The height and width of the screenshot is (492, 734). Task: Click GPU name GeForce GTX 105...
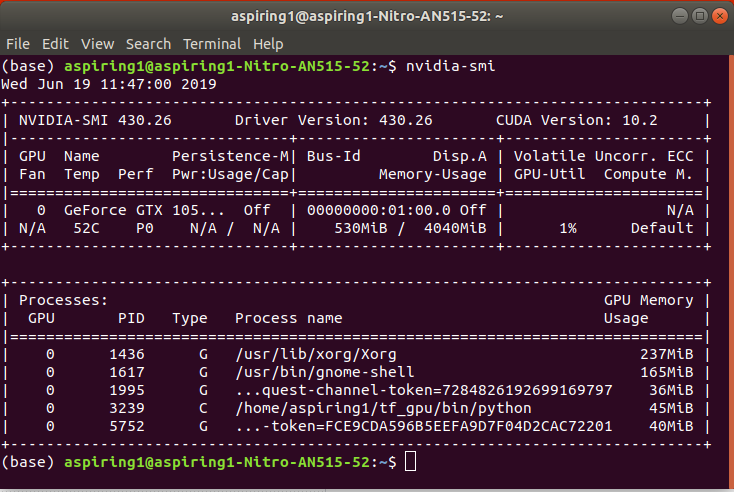click(x=144, y=210)
